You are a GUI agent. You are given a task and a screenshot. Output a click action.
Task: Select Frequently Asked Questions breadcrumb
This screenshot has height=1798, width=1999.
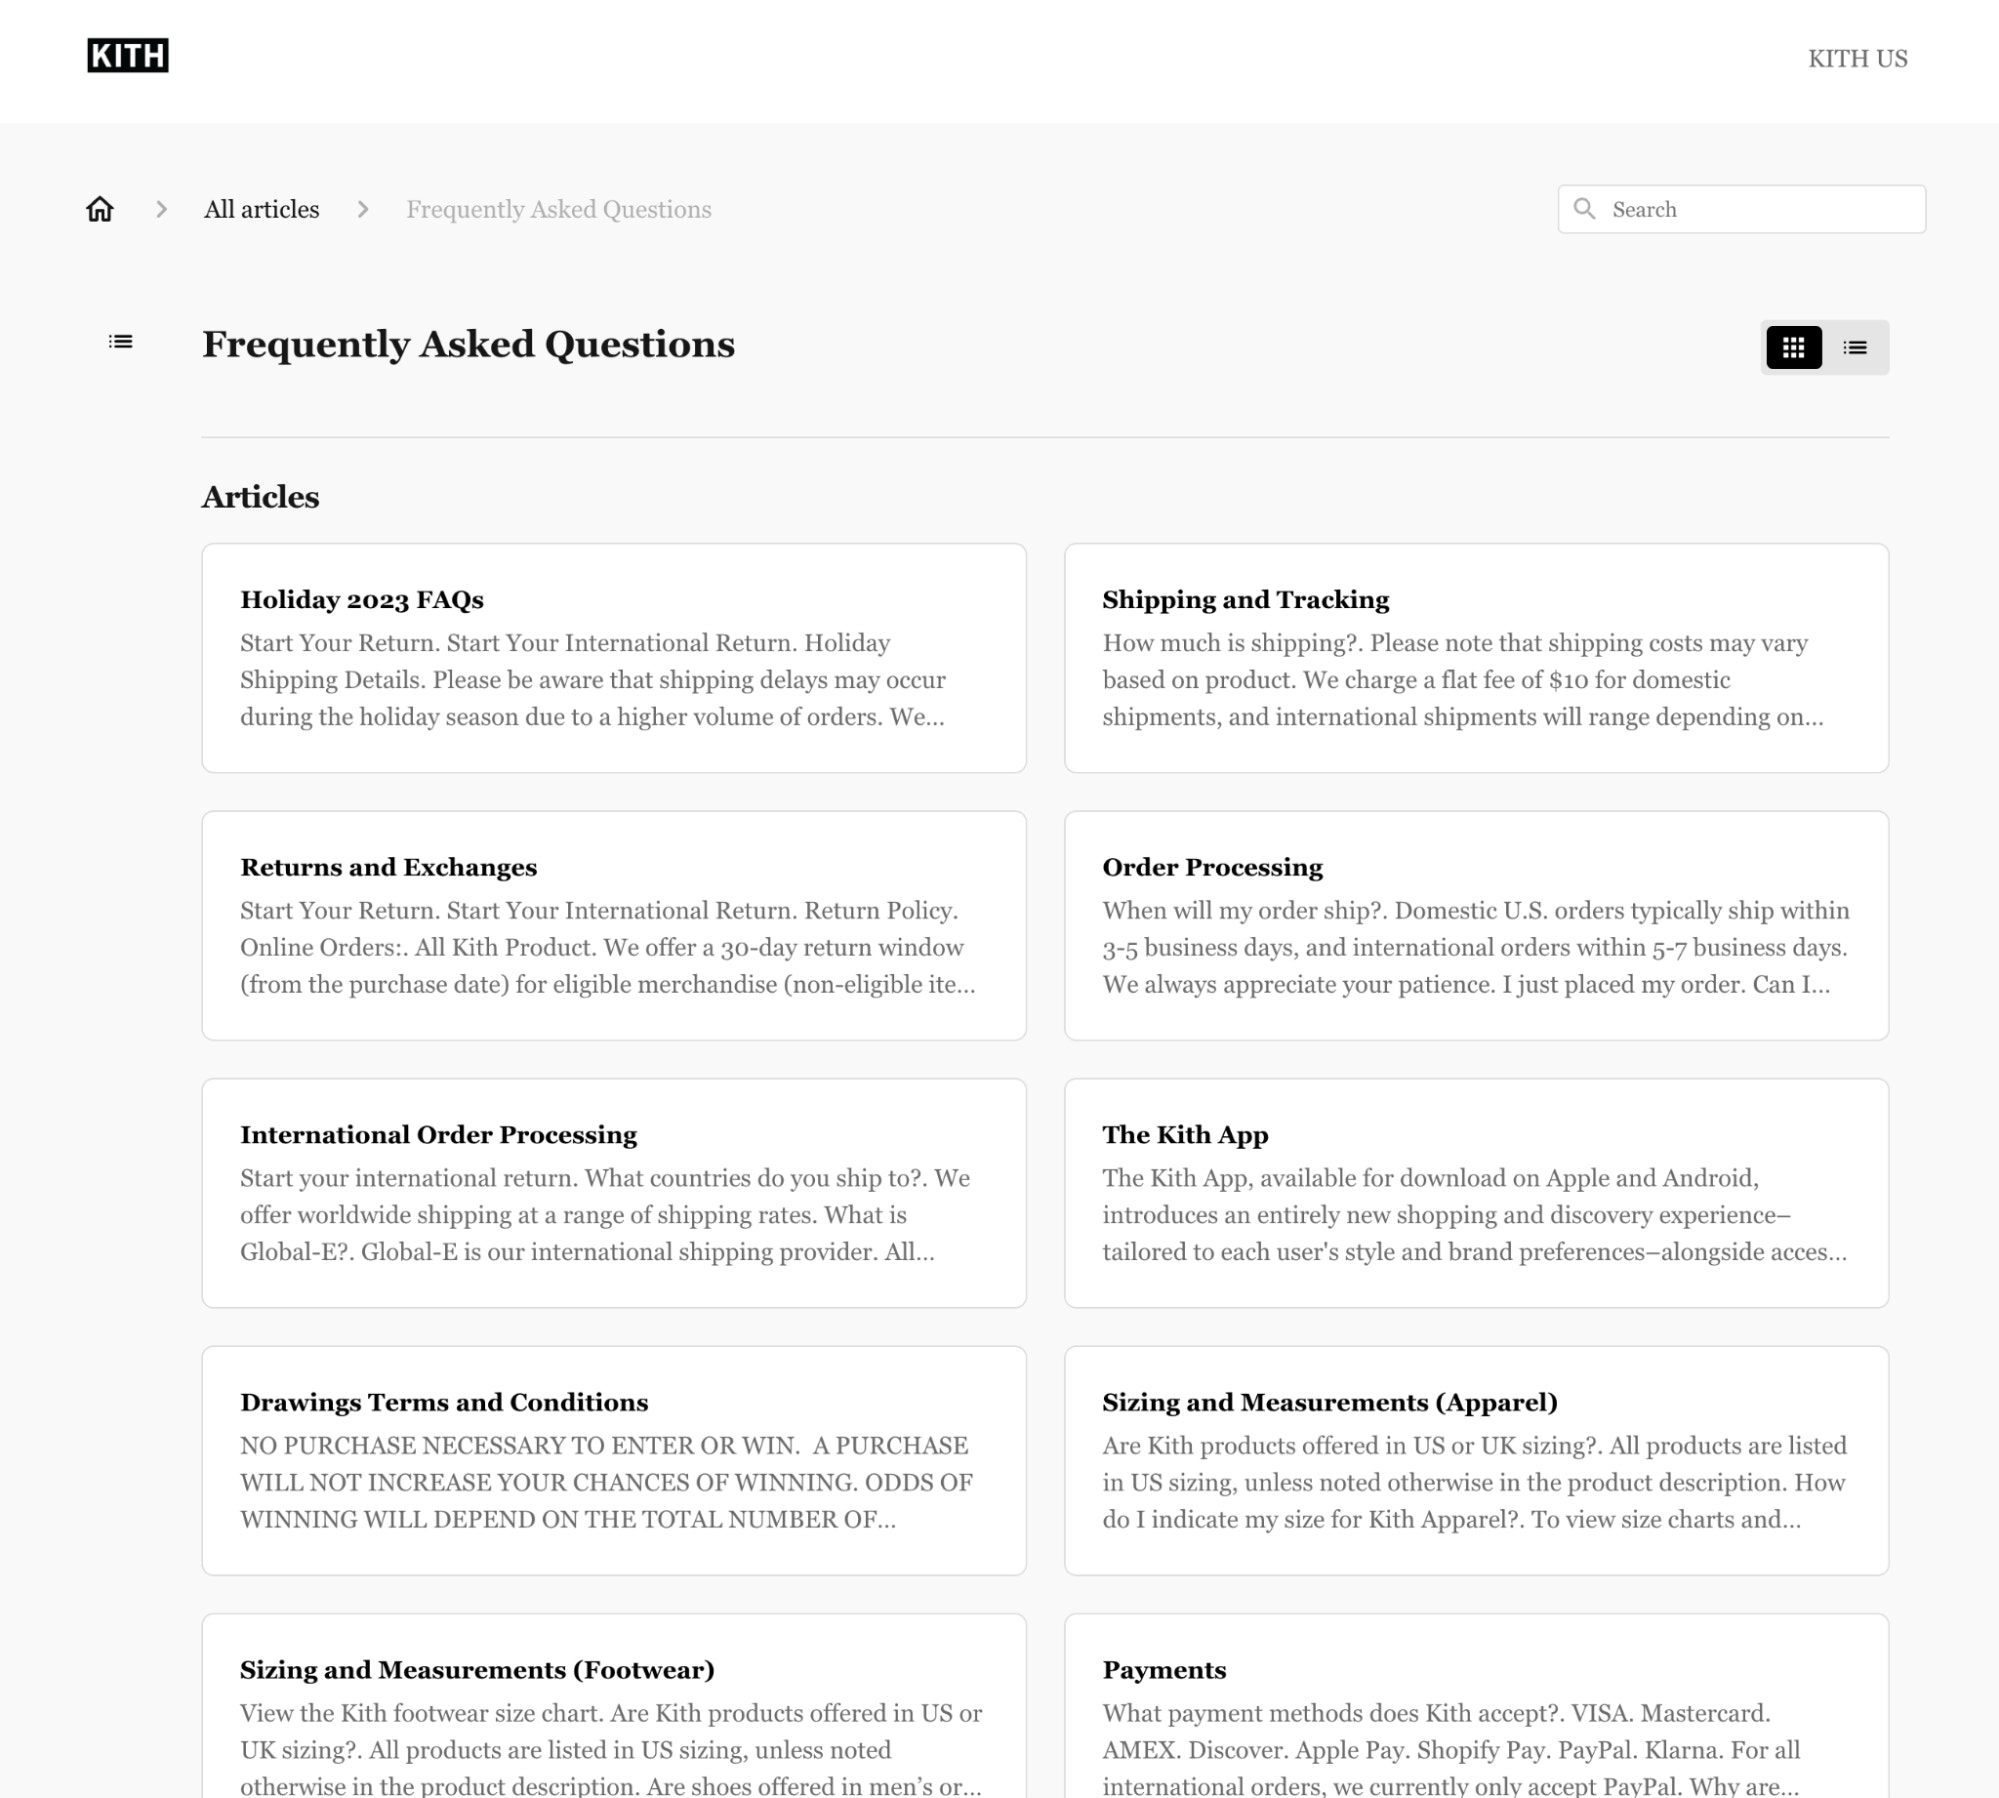[559, 208]
